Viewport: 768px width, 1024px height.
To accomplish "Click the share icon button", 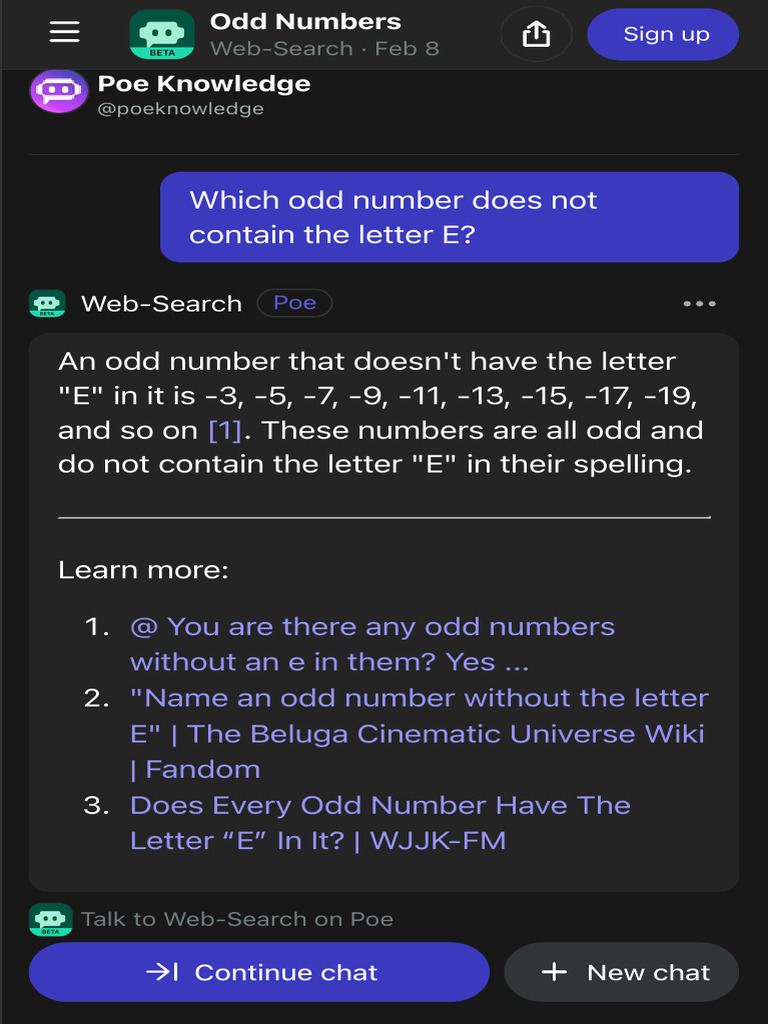I will coord(536,34).
